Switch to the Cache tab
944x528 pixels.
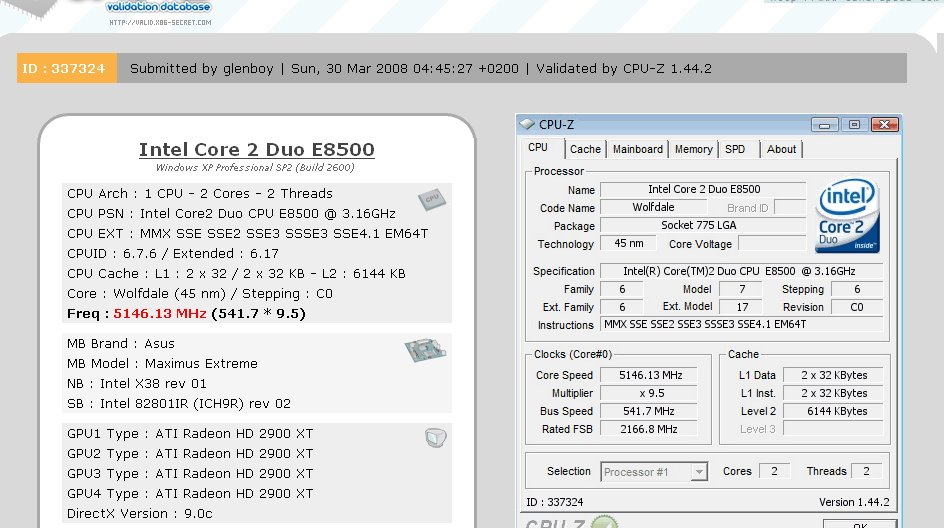click(x=585, y=149)
